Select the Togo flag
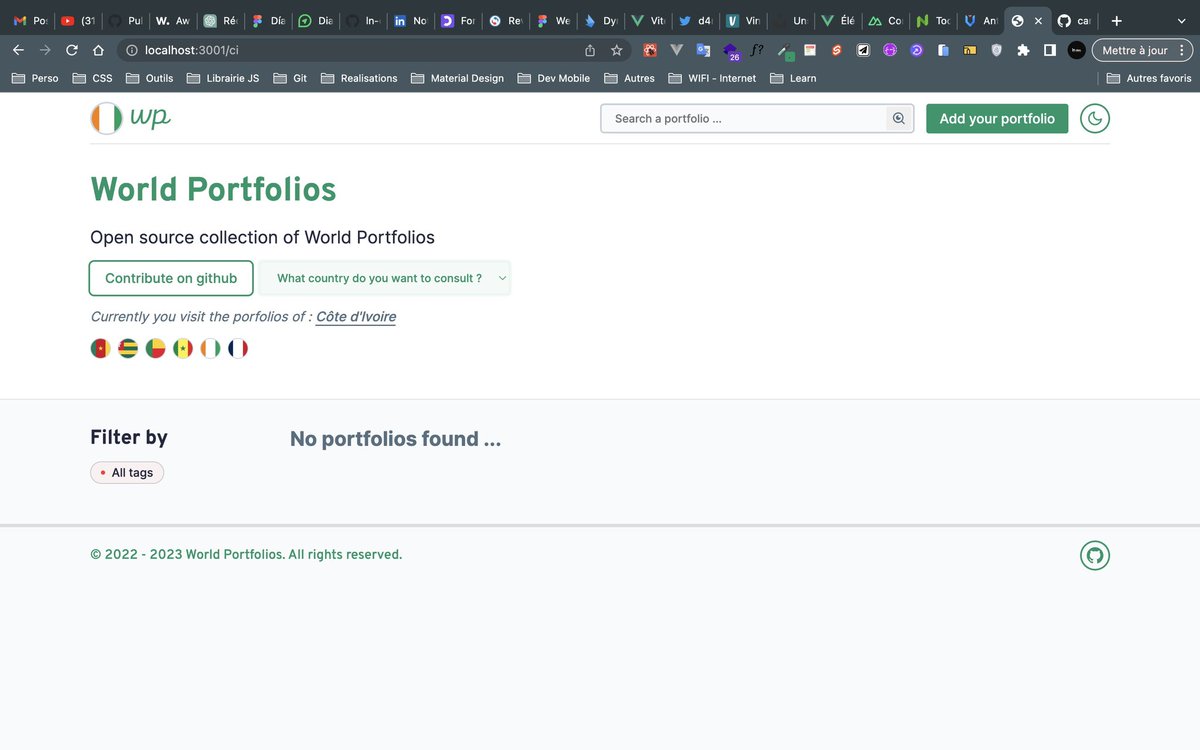The height and width of the screenshot is (750, 1200). click(128, 348)
